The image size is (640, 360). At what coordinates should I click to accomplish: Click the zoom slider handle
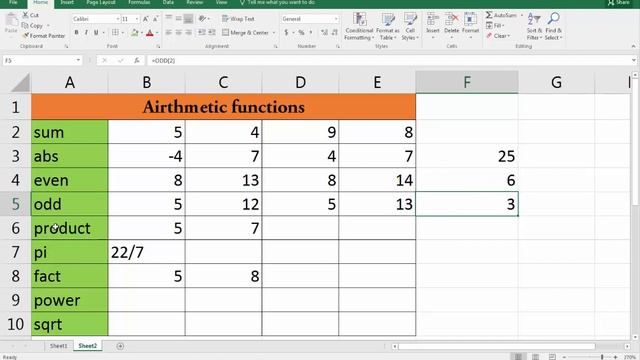click(x=602, y=357)
